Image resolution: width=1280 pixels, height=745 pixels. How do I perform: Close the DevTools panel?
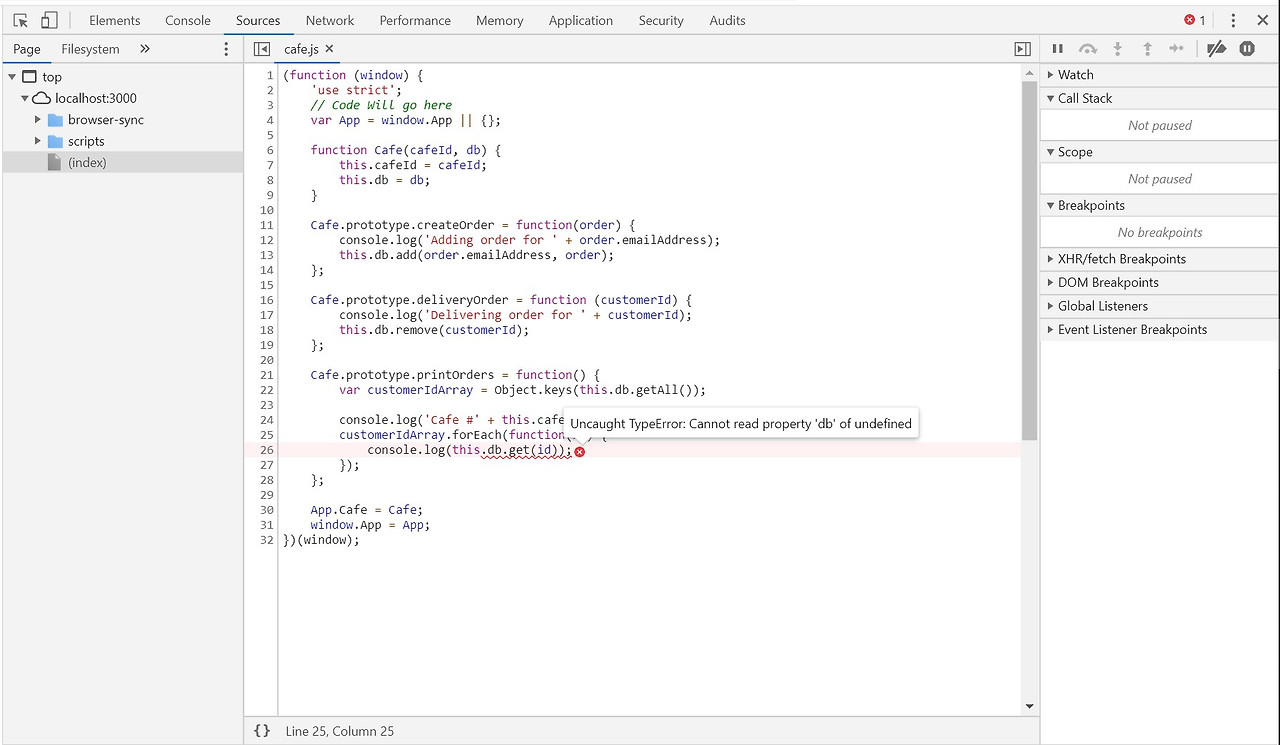click(x=1262, y=20)
